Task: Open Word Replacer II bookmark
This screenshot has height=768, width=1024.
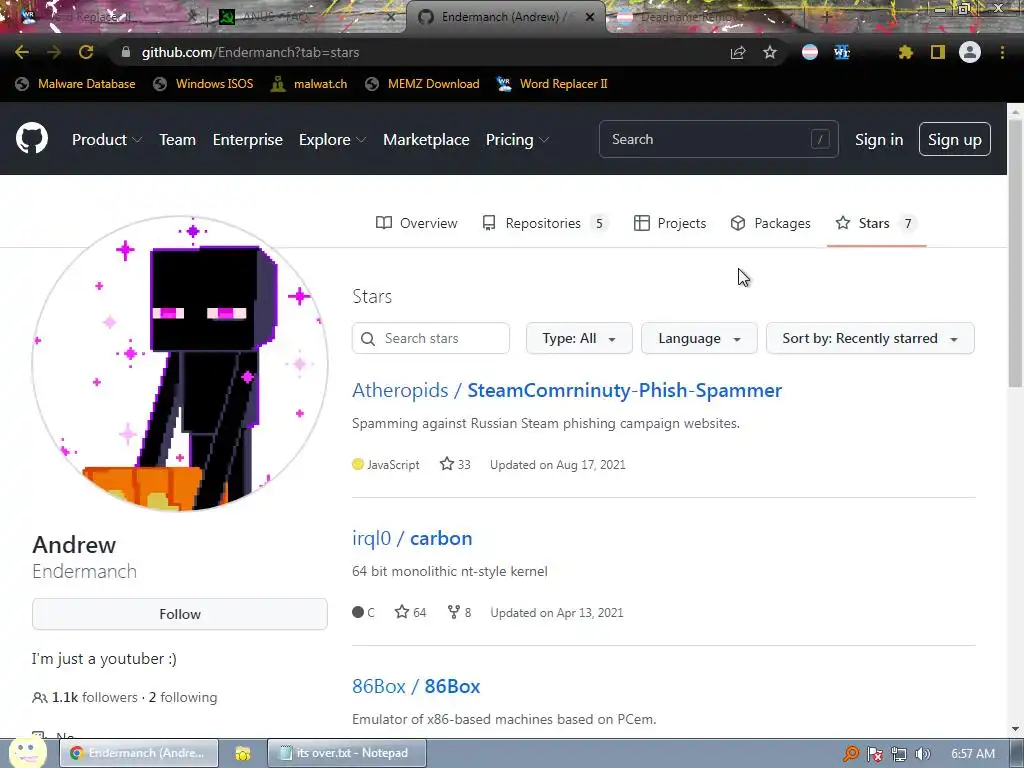Action: click(x=552, y=84)
